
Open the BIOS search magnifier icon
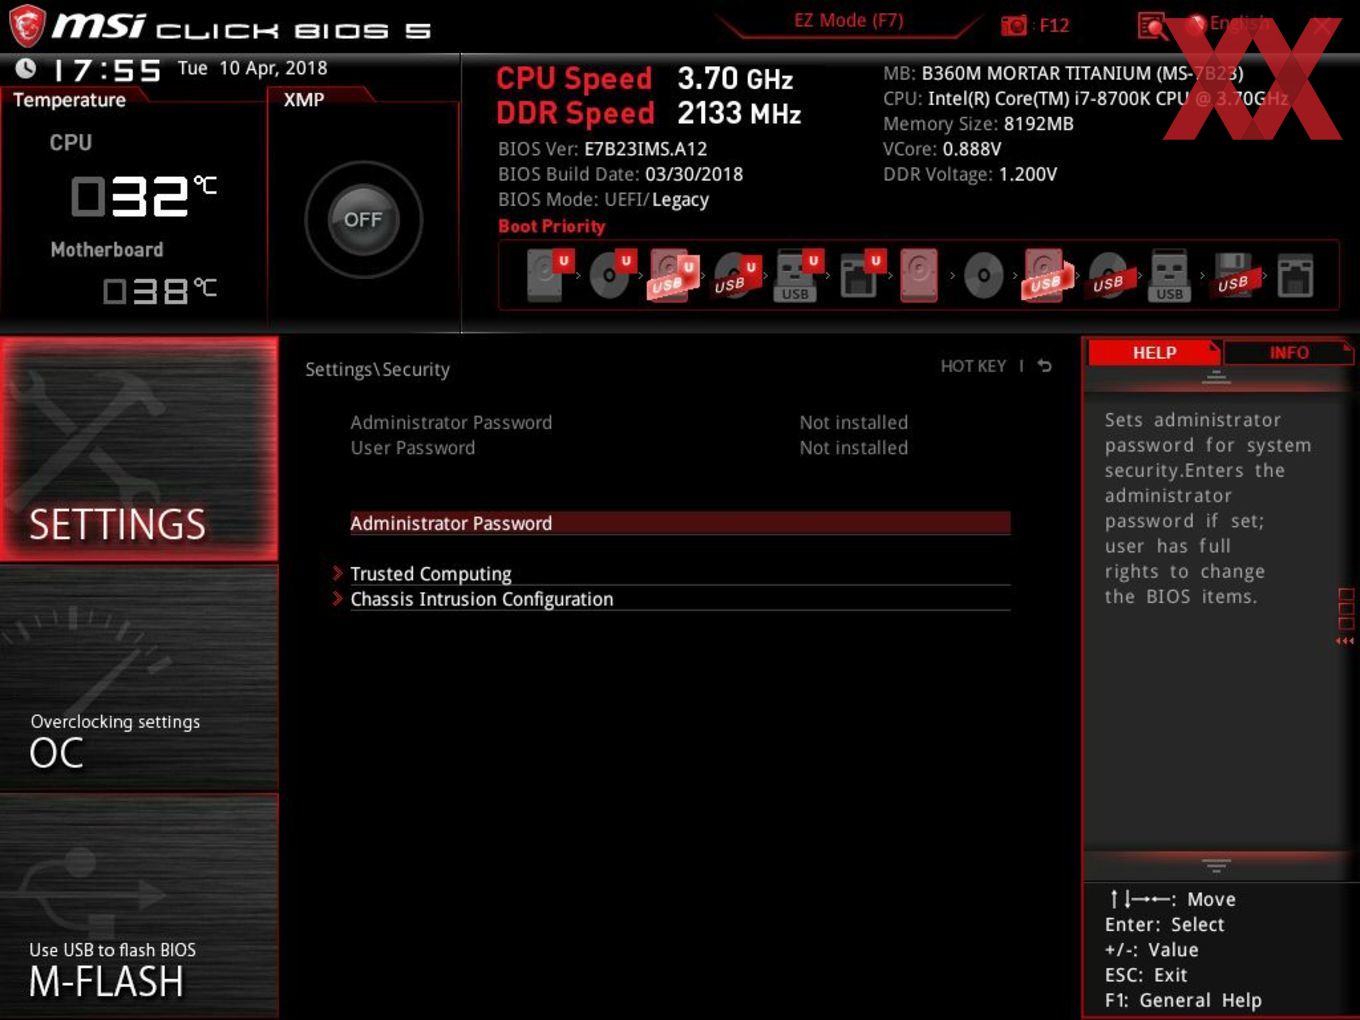coord(1152,26)
